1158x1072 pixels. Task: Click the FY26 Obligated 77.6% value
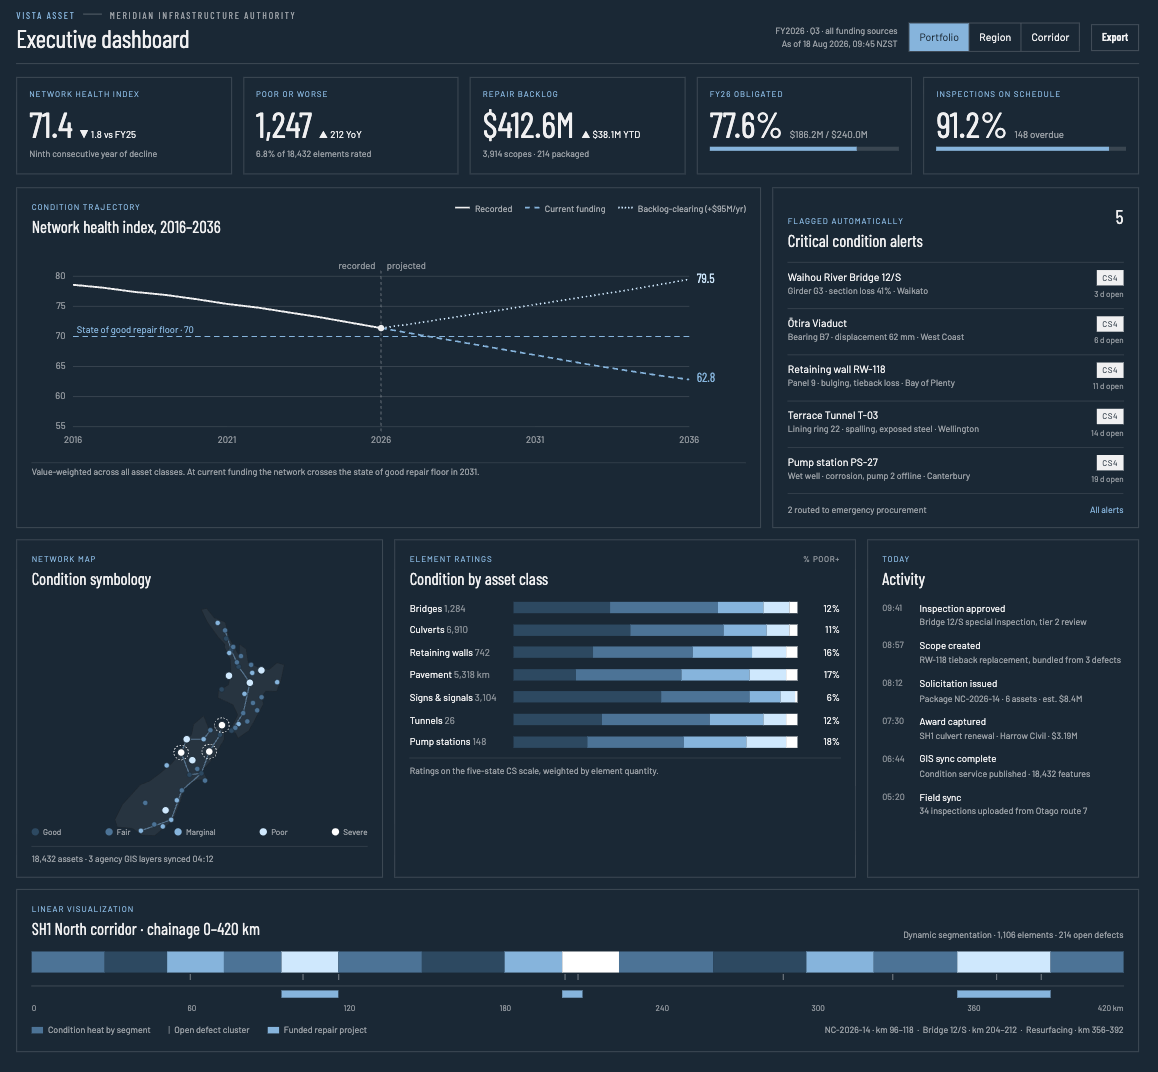coord(744,126)
